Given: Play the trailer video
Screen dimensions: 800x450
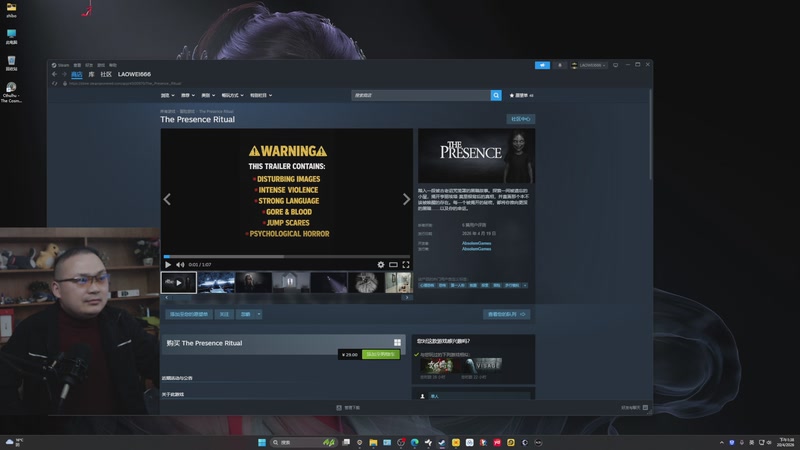Looking at the screenshot, I should 168,265.
